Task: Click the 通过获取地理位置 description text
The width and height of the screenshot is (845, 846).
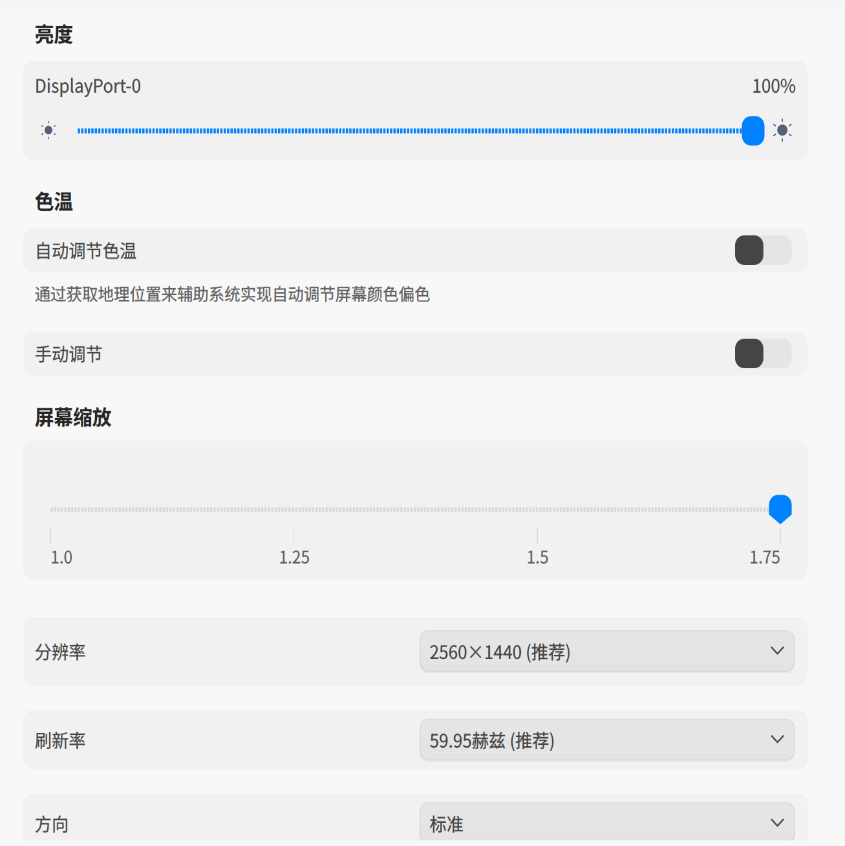Action: point(233,295)
